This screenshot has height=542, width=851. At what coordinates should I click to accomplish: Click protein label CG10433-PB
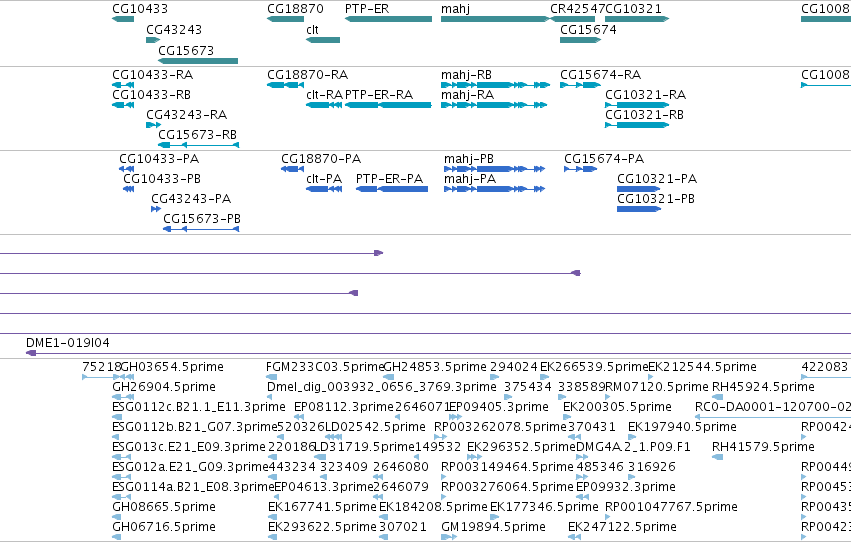coord(162,179)
